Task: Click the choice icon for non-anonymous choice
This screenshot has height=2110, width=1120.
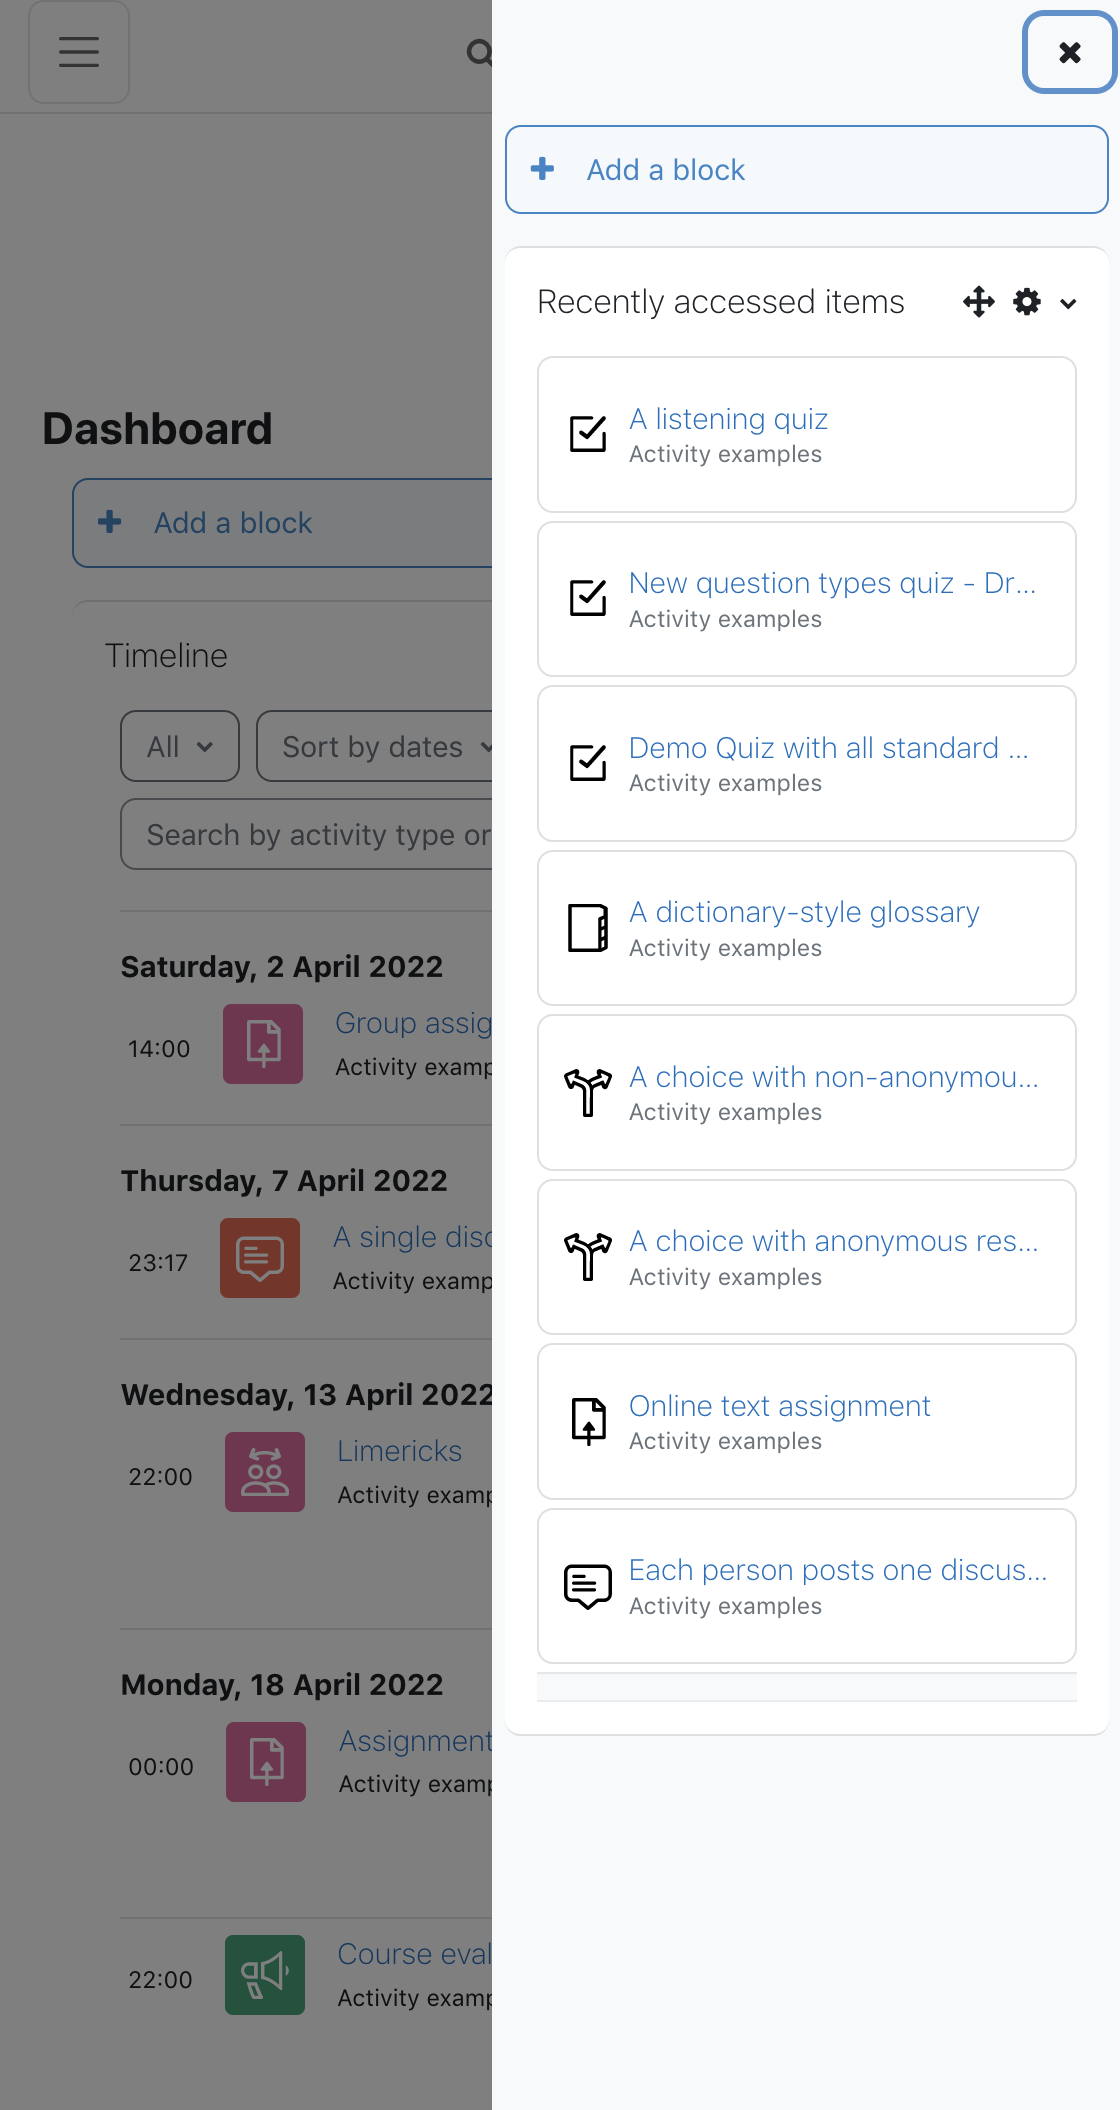Action: 588,1092
